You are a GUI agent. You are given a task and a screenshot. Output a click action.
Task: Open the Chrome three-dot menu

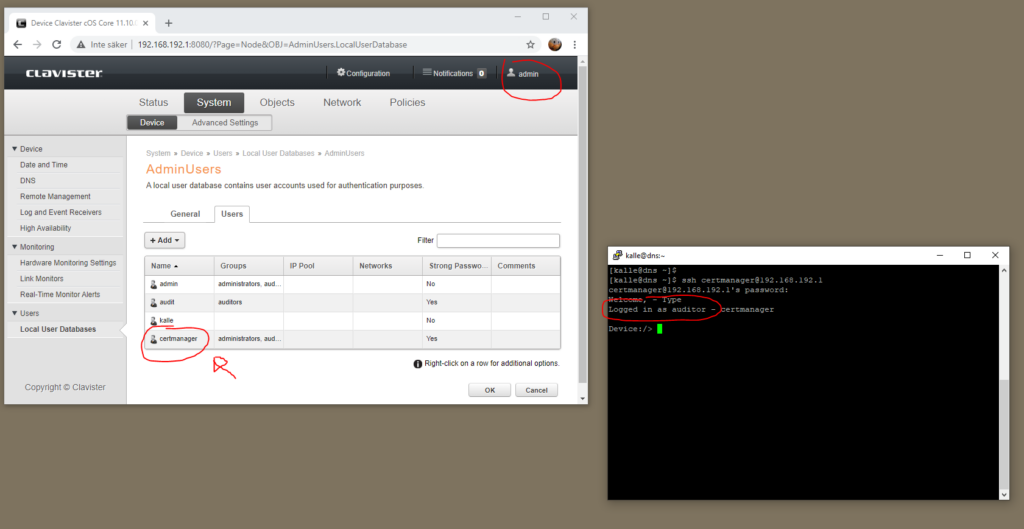pyautogui.click(x=575, y=44)
